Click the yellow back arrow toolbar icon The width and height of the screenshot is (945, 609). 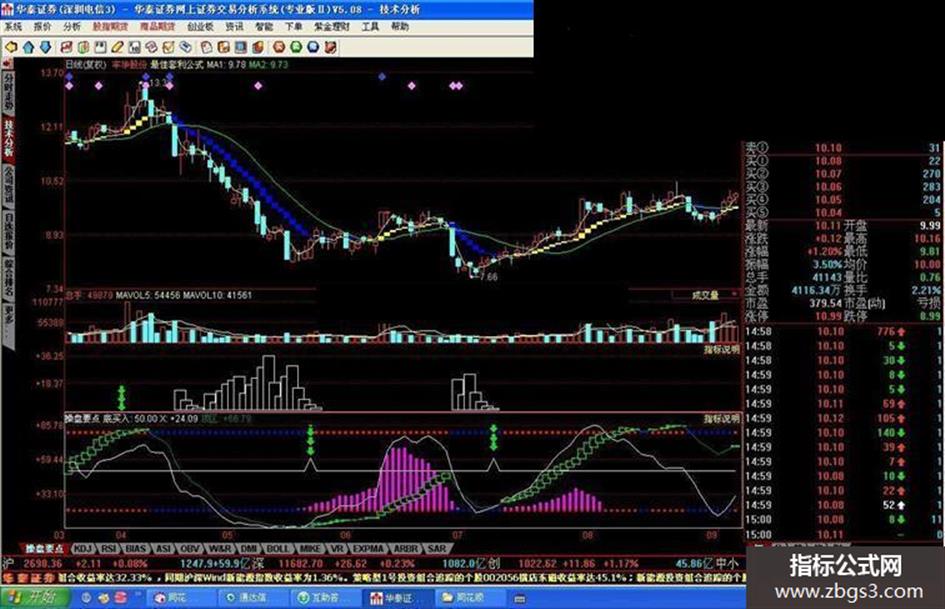tap(11, 47)
